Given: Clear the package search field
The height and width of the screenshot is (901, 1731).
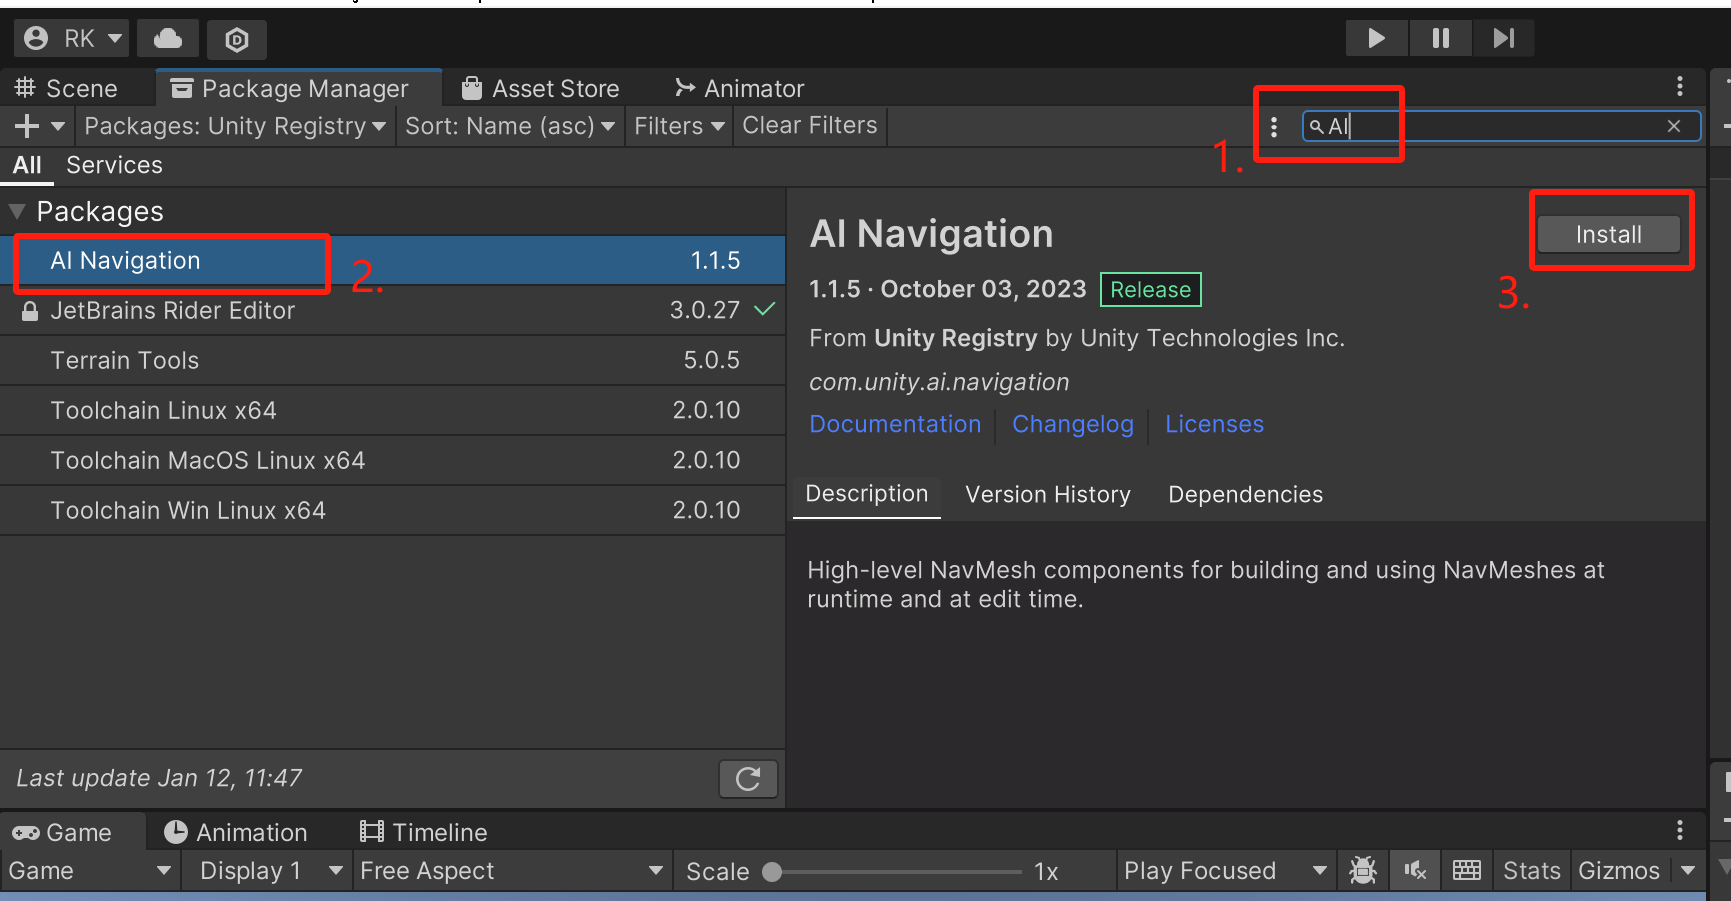Looking at the screenshot, I should [x=1674, y=126].
